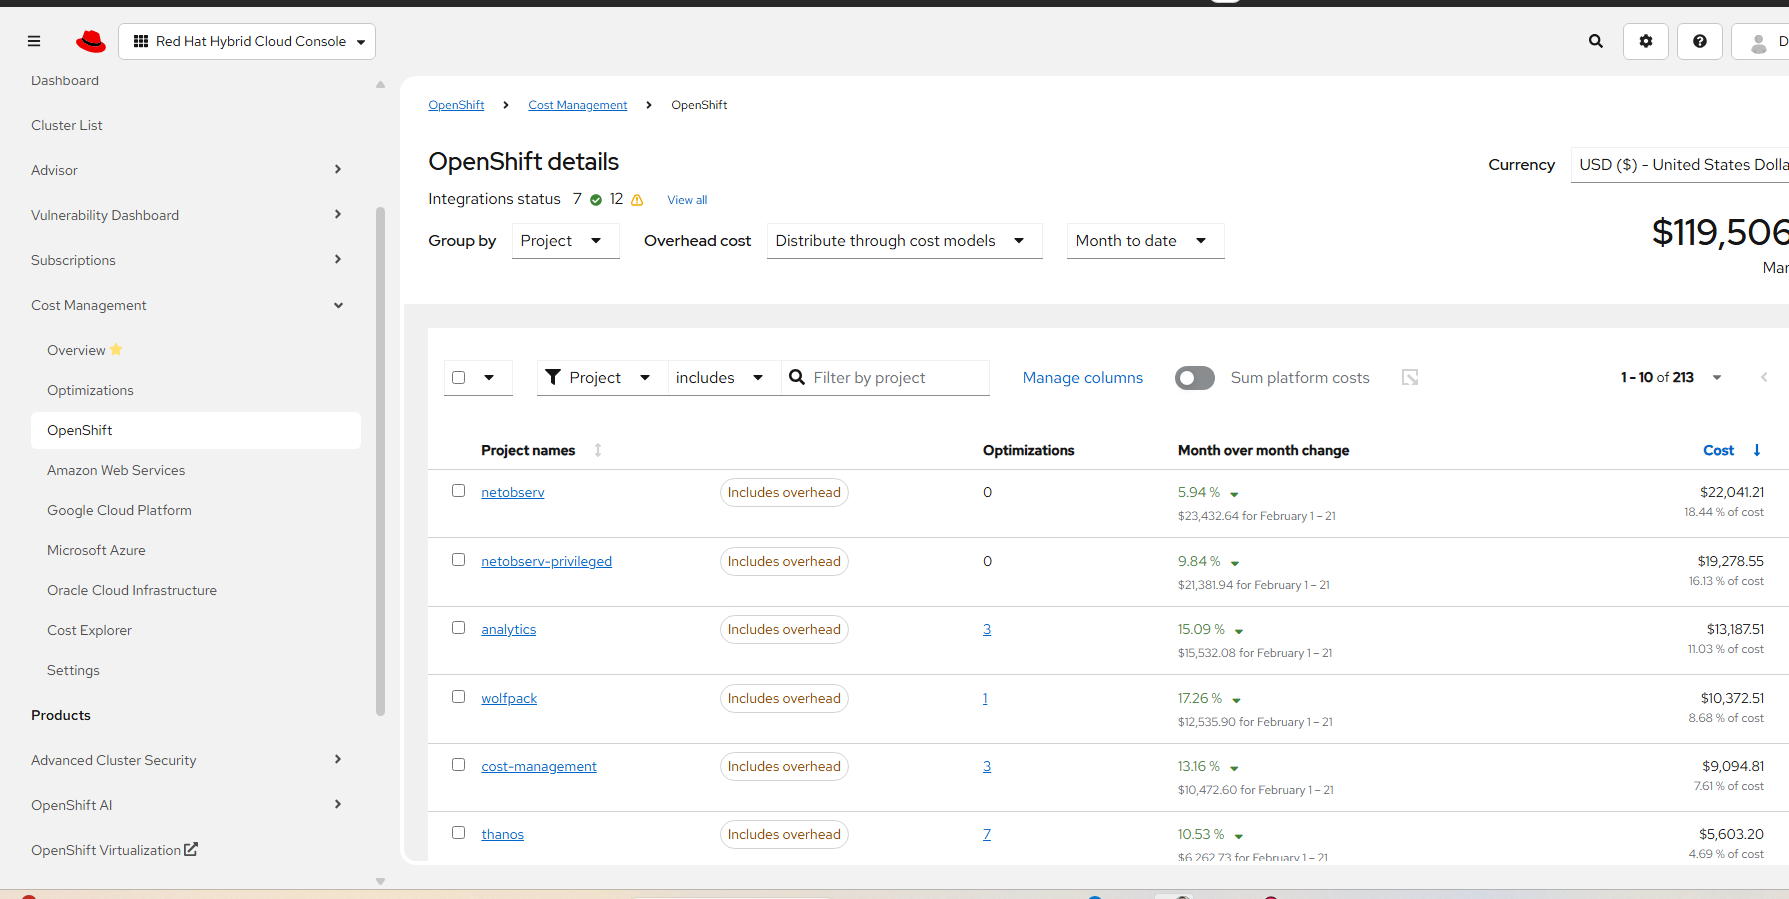Open the Group by Project dropdown
Screen dimensions: 1789x899
point(566,241)
